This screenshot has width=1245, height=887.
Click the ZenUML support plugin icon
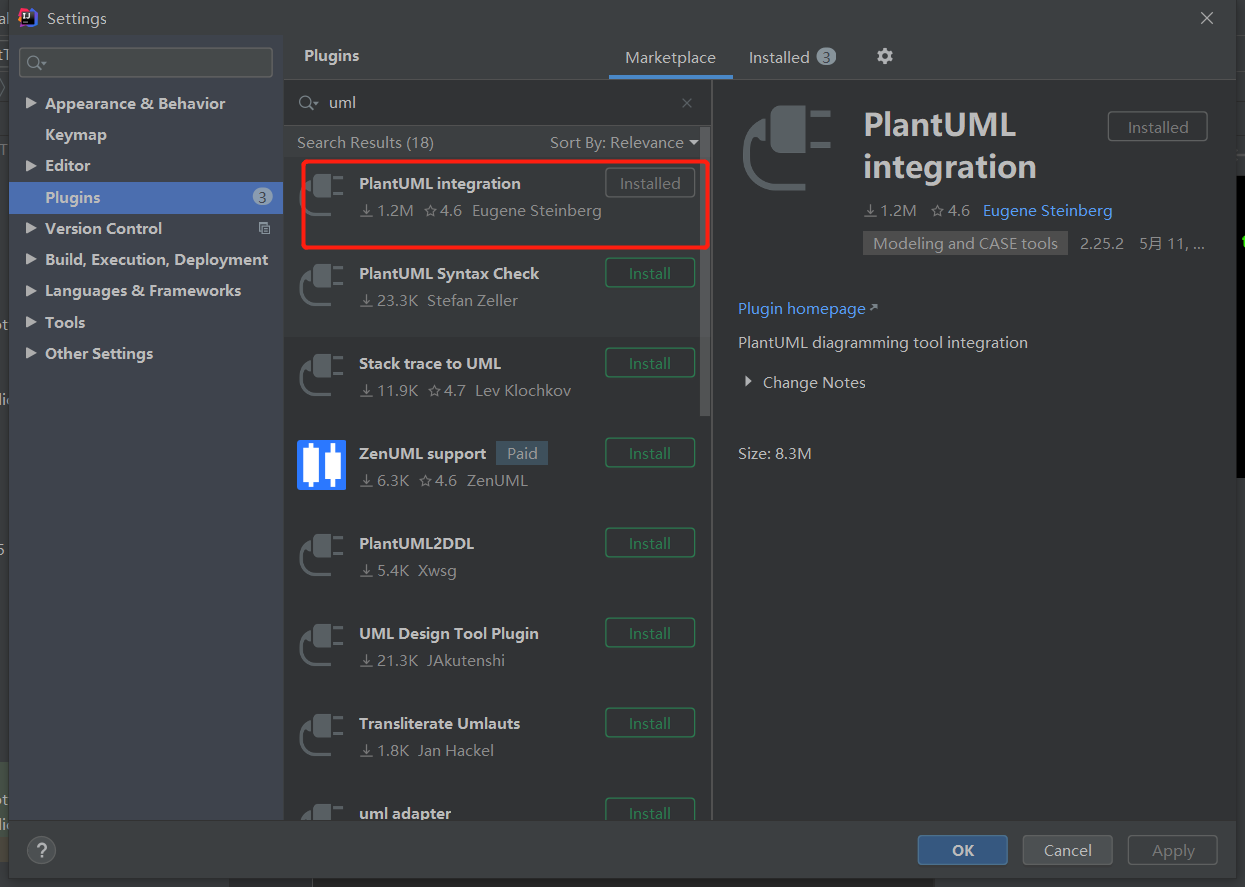(x=321, y=465)
